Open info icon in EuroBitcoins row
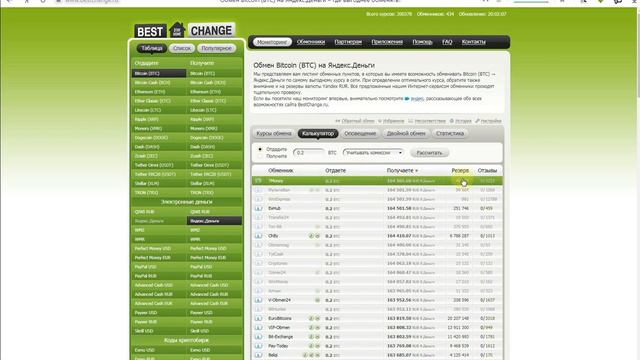Viewport: 640px width, 360px height. tap(258, 318)
